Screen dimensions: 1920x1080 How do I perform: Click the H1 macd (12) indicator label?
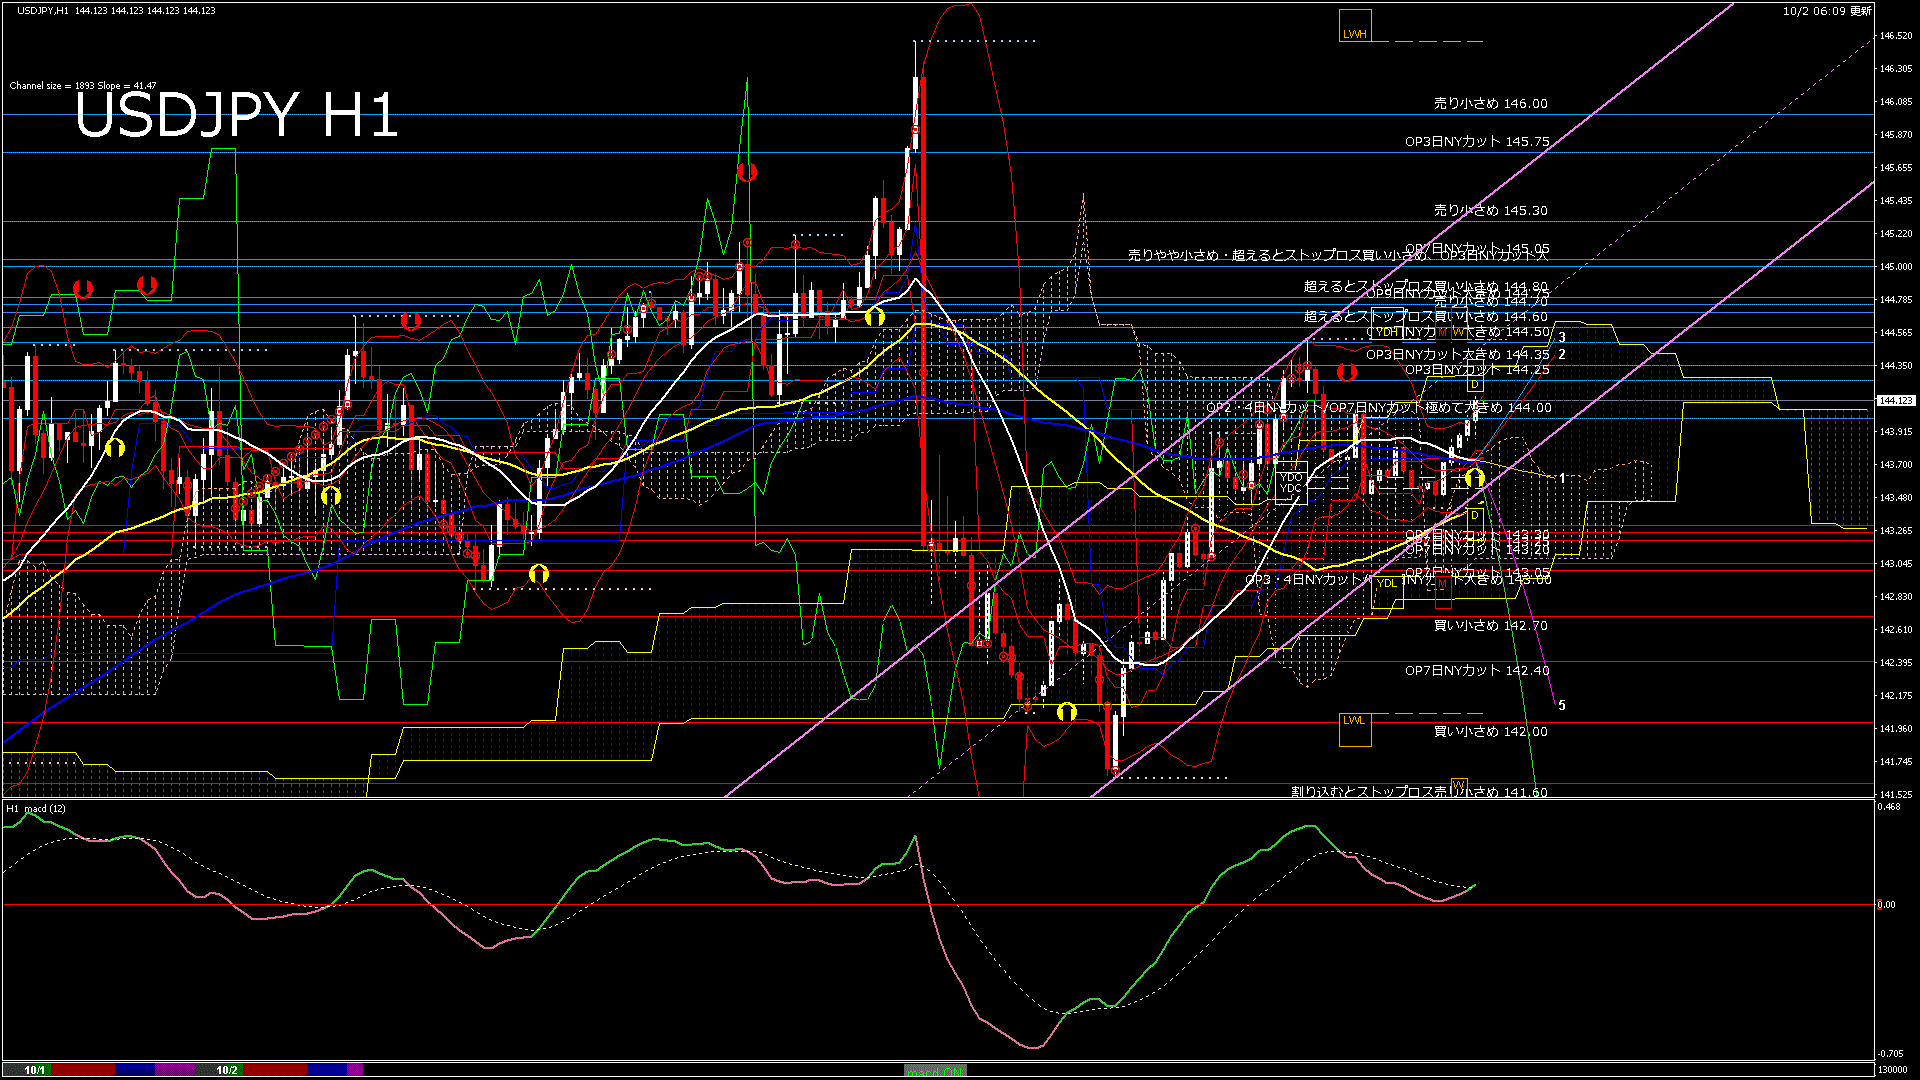(x=36, y=808)
